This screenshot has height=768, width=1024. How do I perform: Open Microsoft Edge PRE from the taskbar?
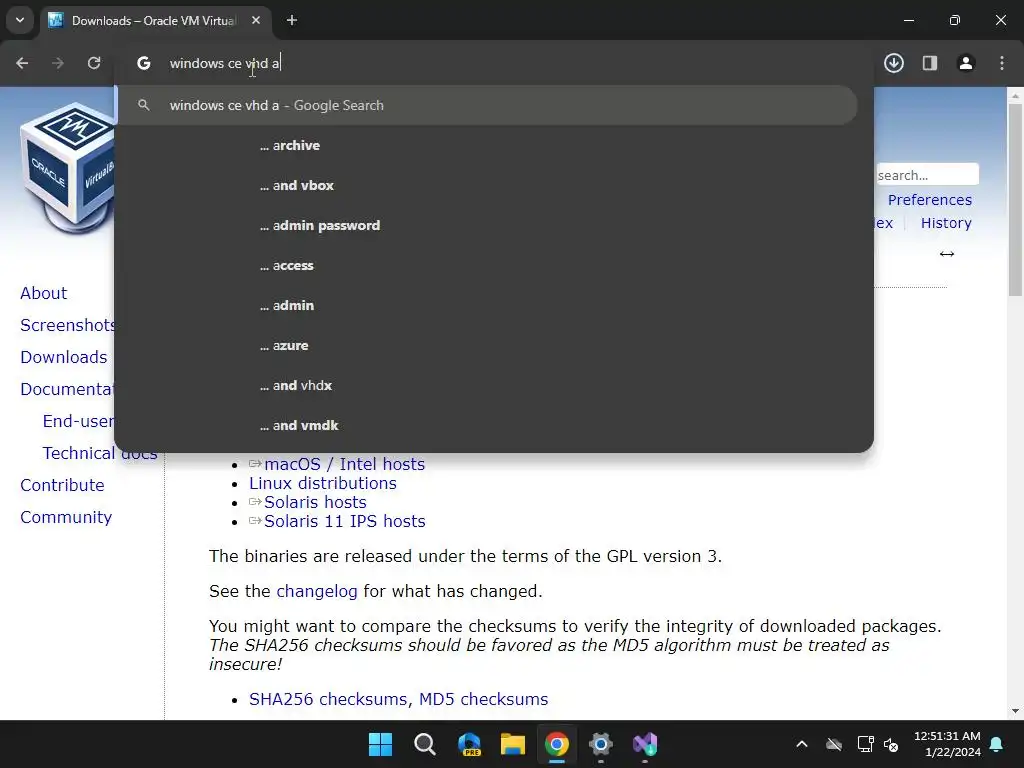pos(469,744)
